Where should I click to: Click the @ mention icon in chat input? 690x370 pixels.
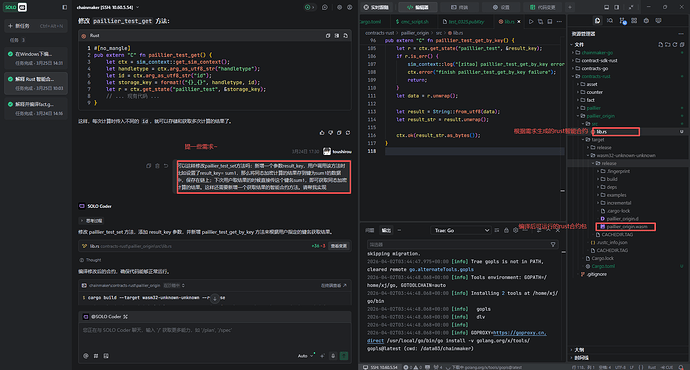tap(86, 356)
